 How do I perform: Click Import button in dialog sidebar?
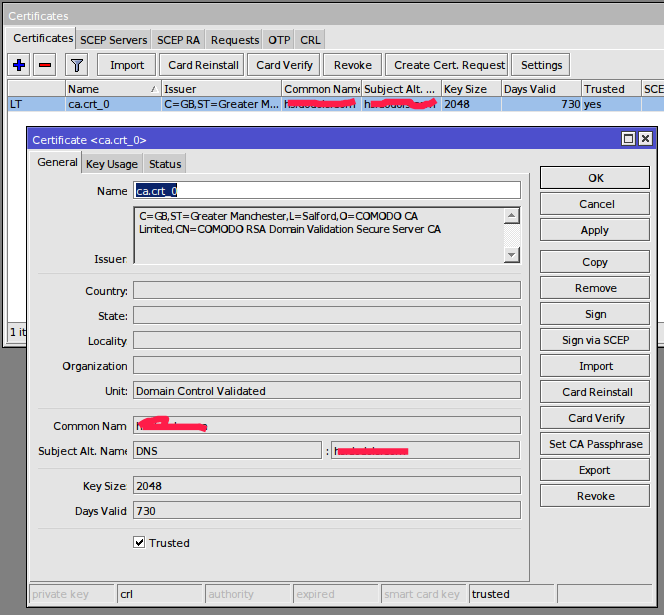click(595, 366)
